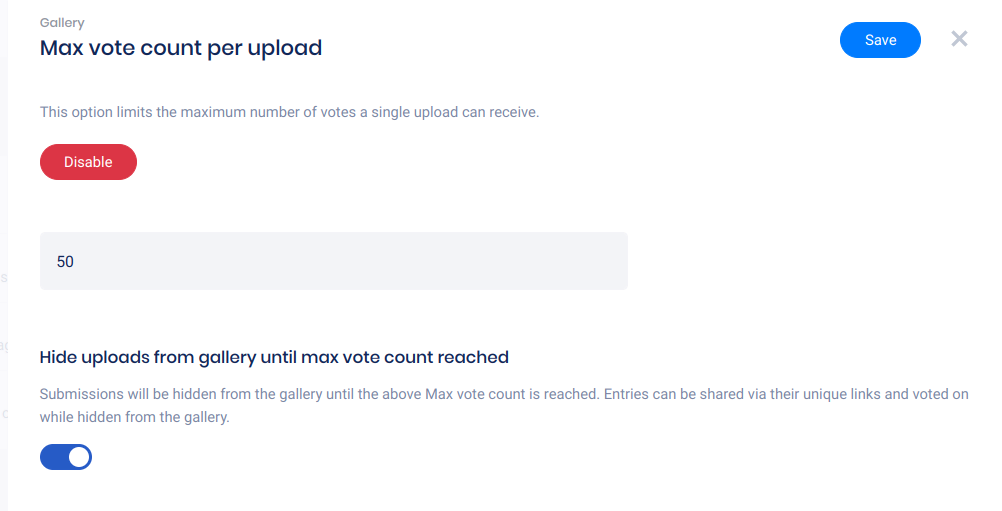Click the white knob of the switch
The height and width of the screenshot is (511, 1002).
[x=79, y=457]
